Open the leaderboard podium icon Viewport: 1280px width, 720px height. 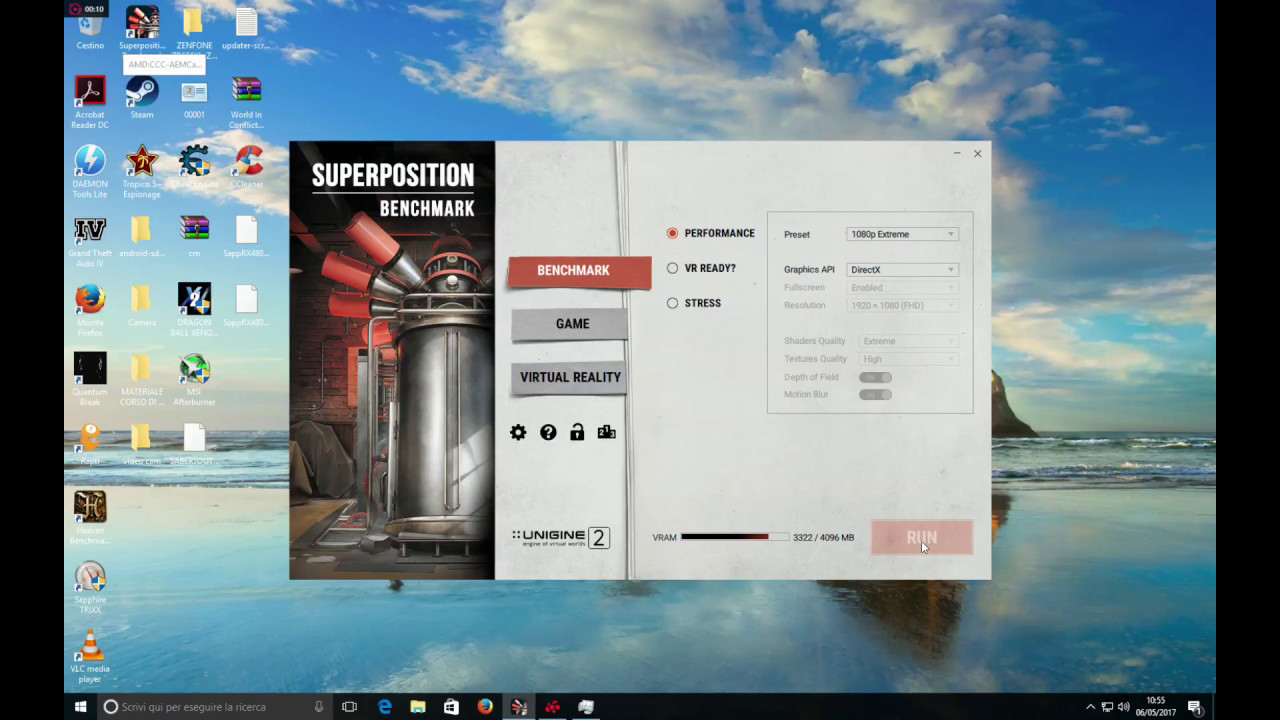click(606, 432)
